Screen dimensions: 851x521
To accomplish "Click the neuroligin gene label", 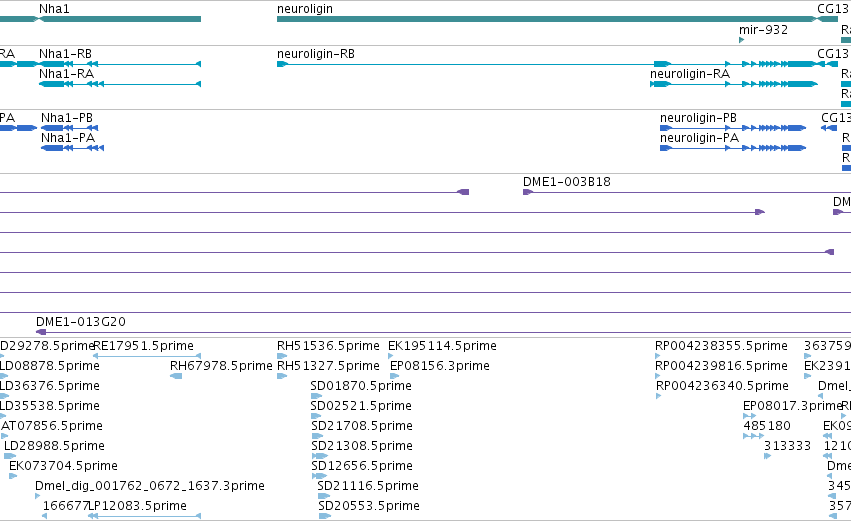I will [x=305, y=9].
